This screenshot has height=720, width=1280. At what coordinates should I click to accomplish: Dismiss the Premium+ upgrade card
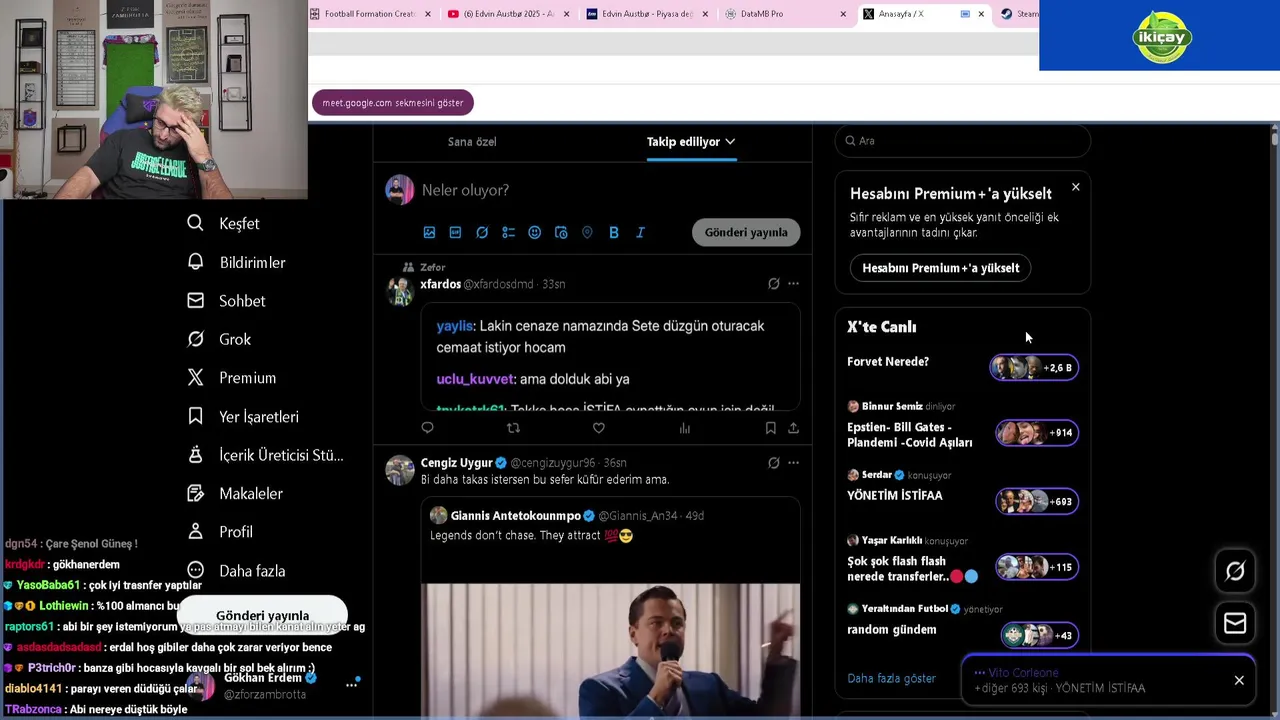click(1075, 187)
